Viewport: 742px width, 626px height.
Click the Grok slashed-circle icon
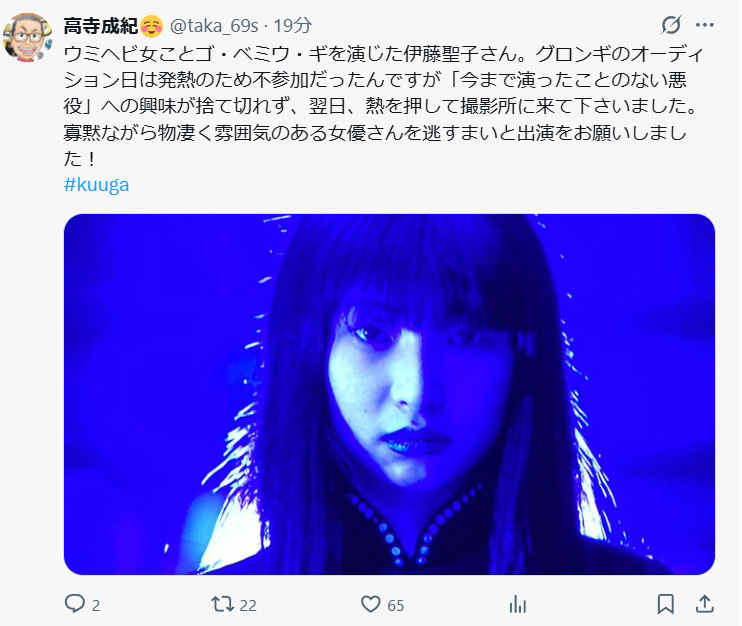671,25
